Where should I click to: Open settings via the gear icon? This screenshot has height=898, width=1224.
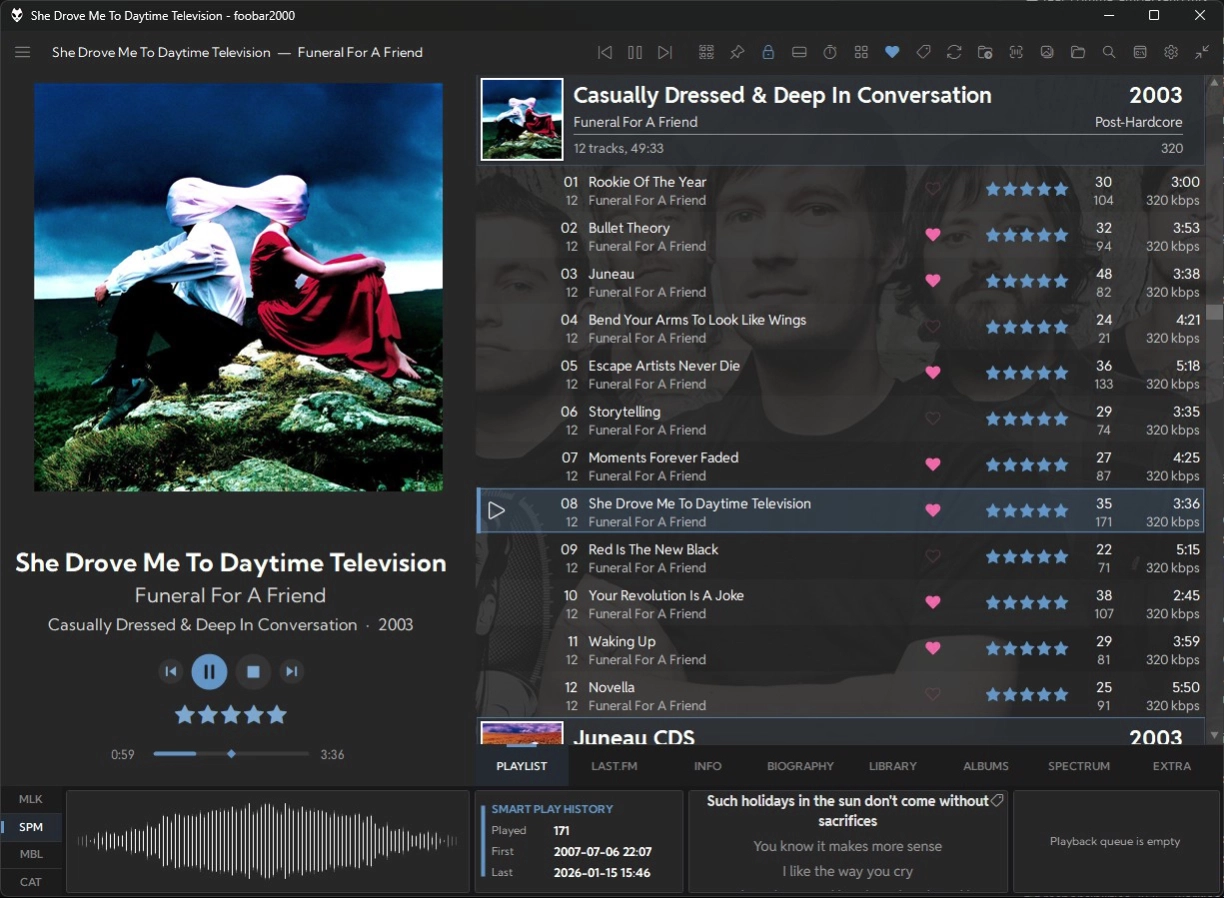coord(1171,52)
